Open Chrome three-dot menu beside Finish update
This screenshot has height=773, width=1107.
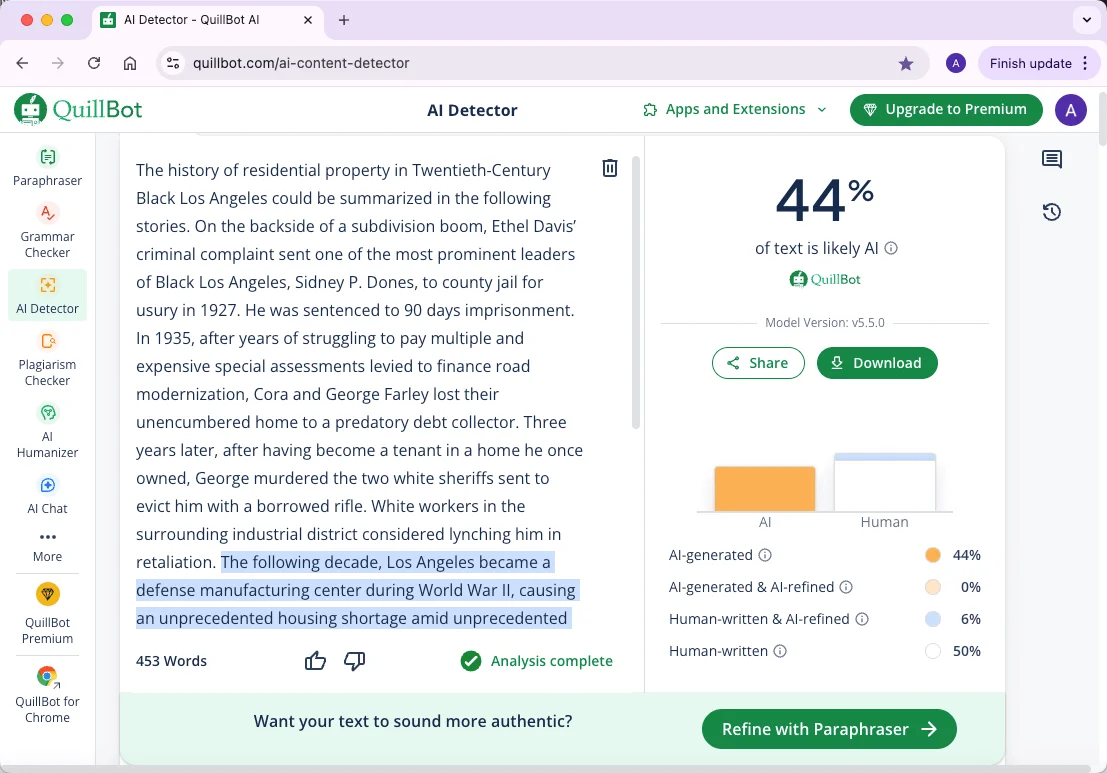tap(1085, 64)
